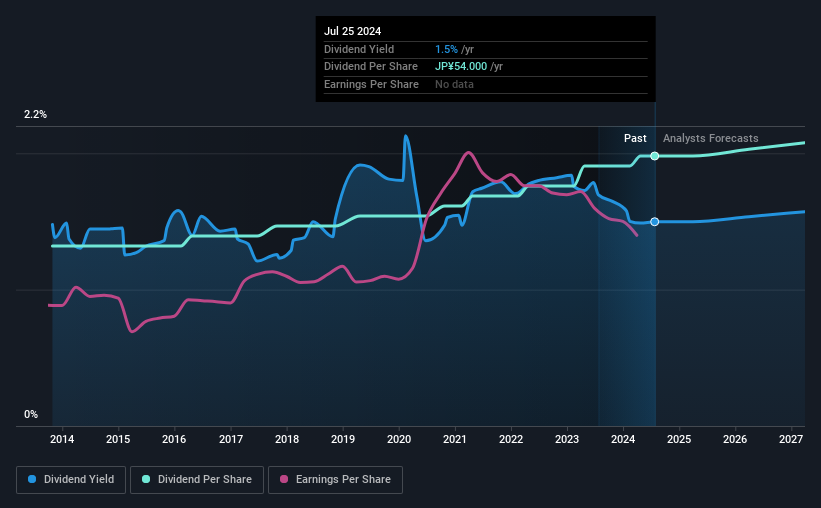Click the 2.2% y-axis label

click(35, 115)
